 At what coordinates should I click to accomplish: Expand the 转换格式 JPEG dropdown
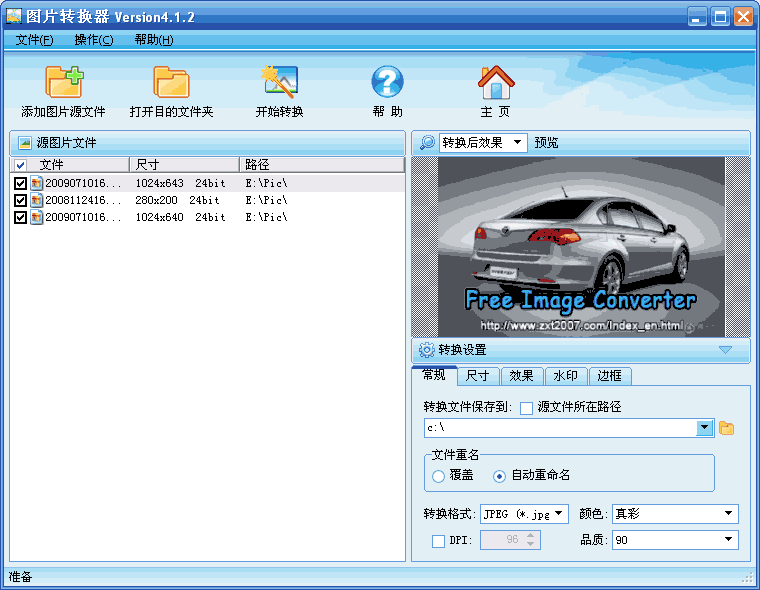point(558,514)
